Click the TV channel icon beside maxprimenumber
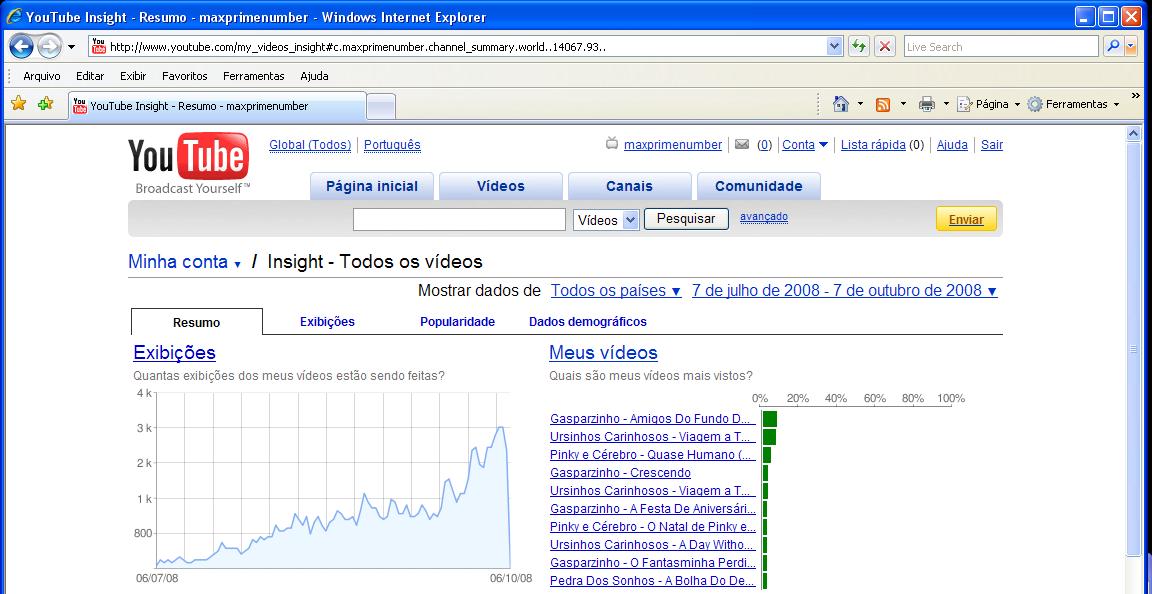The height and width of the screenshot is (594, 1152). [x=612, y=144]
